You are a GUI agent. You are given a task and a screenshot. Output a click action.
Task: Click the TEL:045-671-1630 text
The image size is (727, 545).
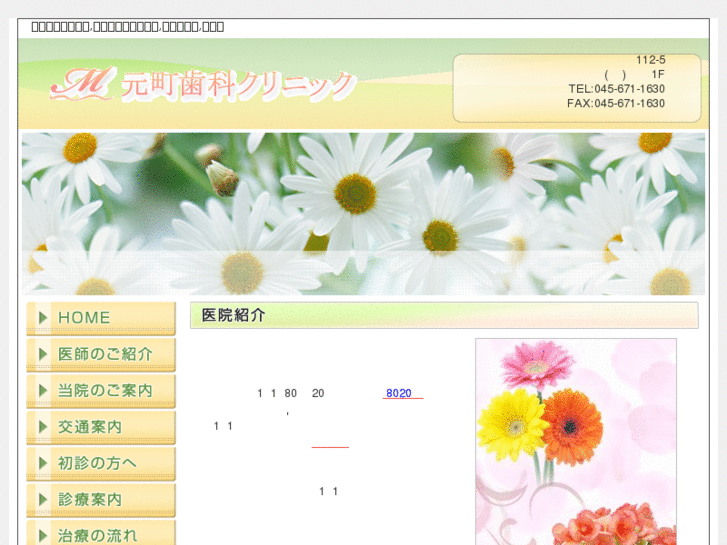tap(617, 89)
